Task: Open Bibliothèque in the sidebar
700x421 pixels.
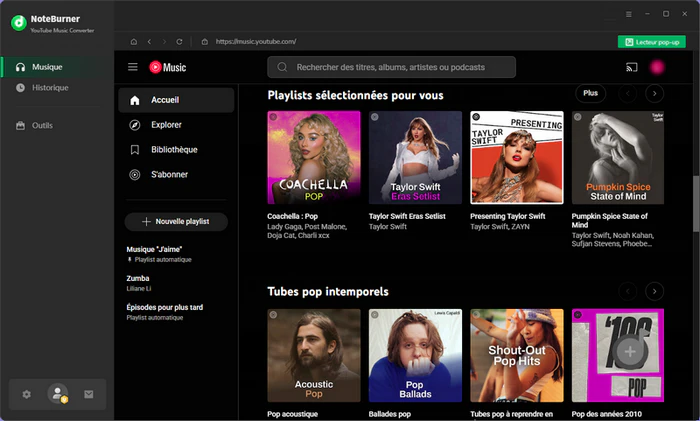Action: [174, 150]
